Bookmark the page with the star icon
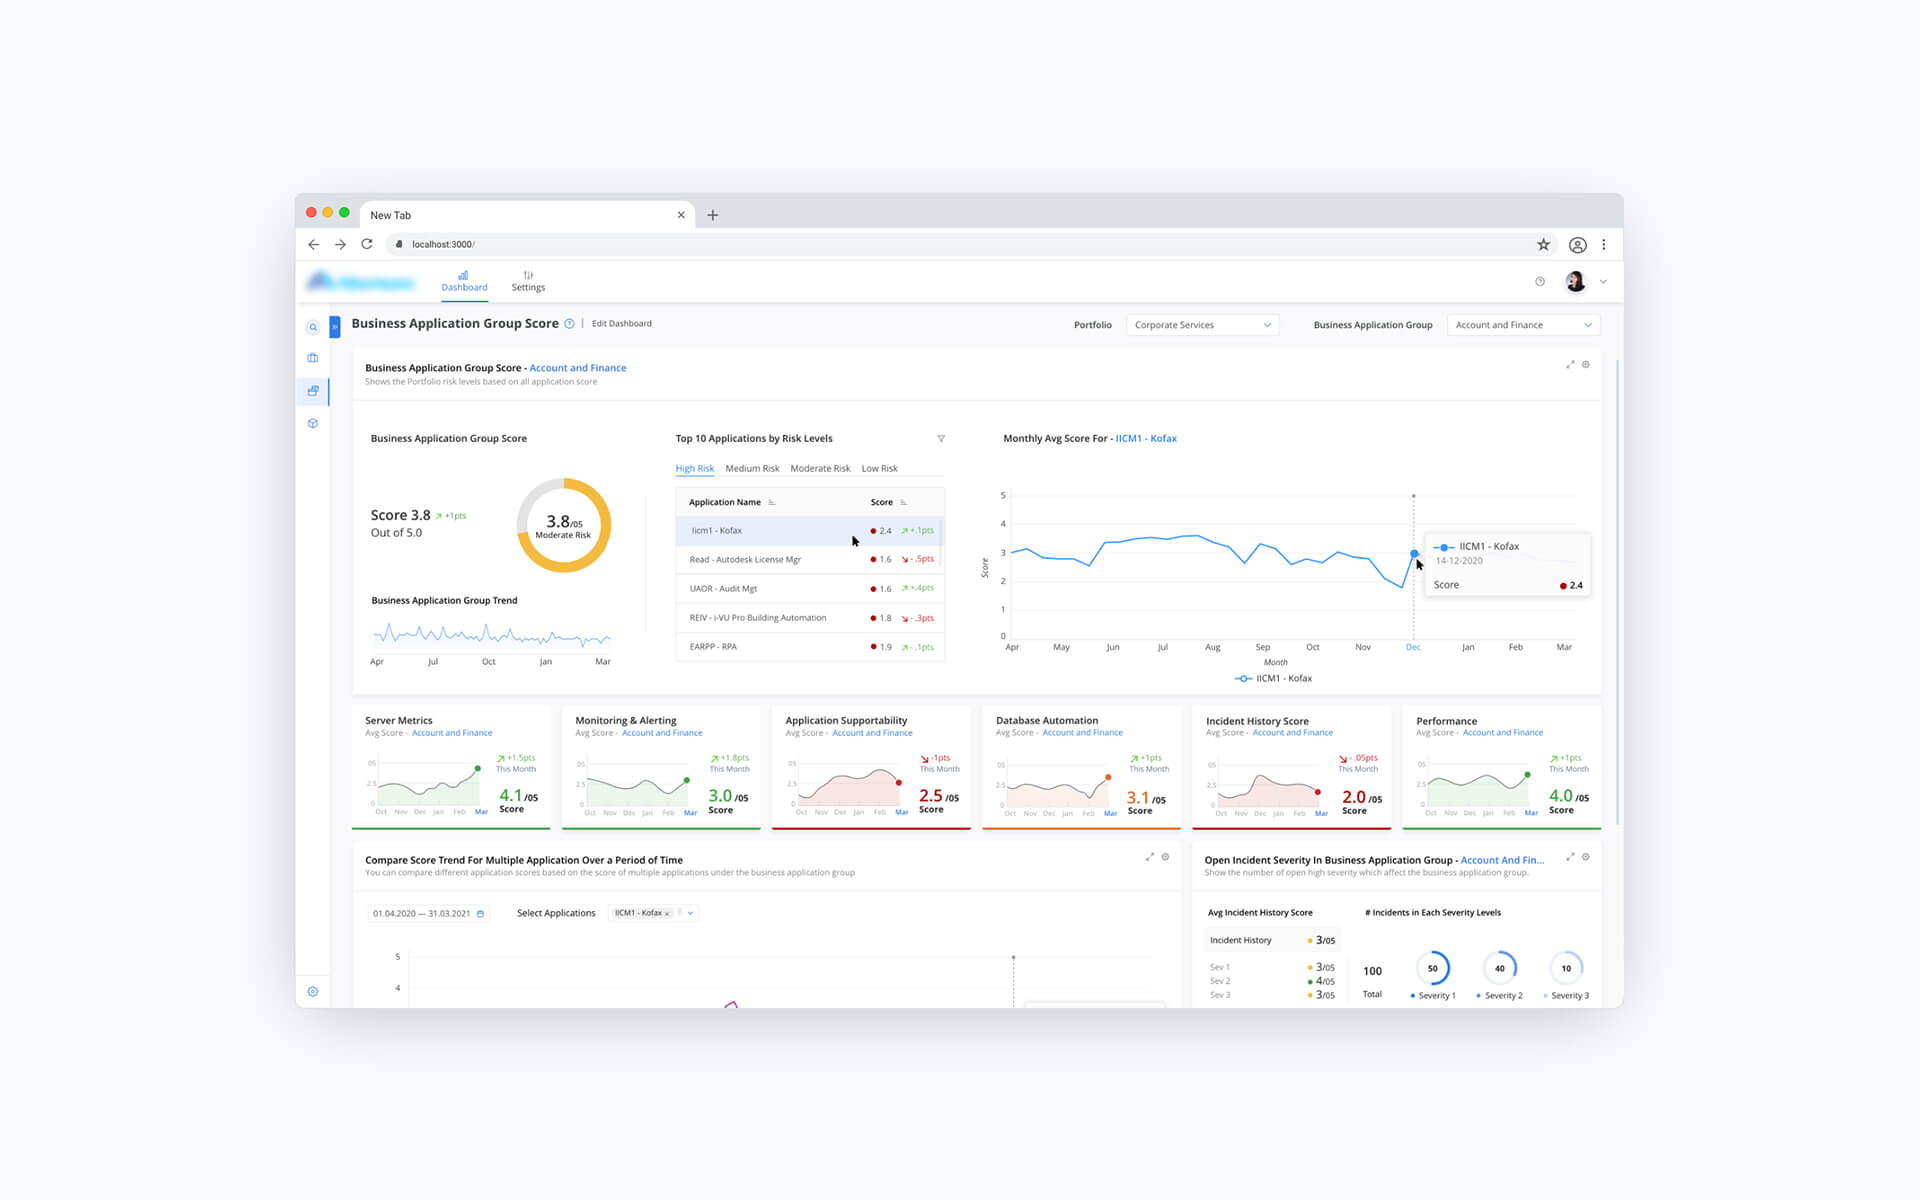 (x=1543, y=245)
